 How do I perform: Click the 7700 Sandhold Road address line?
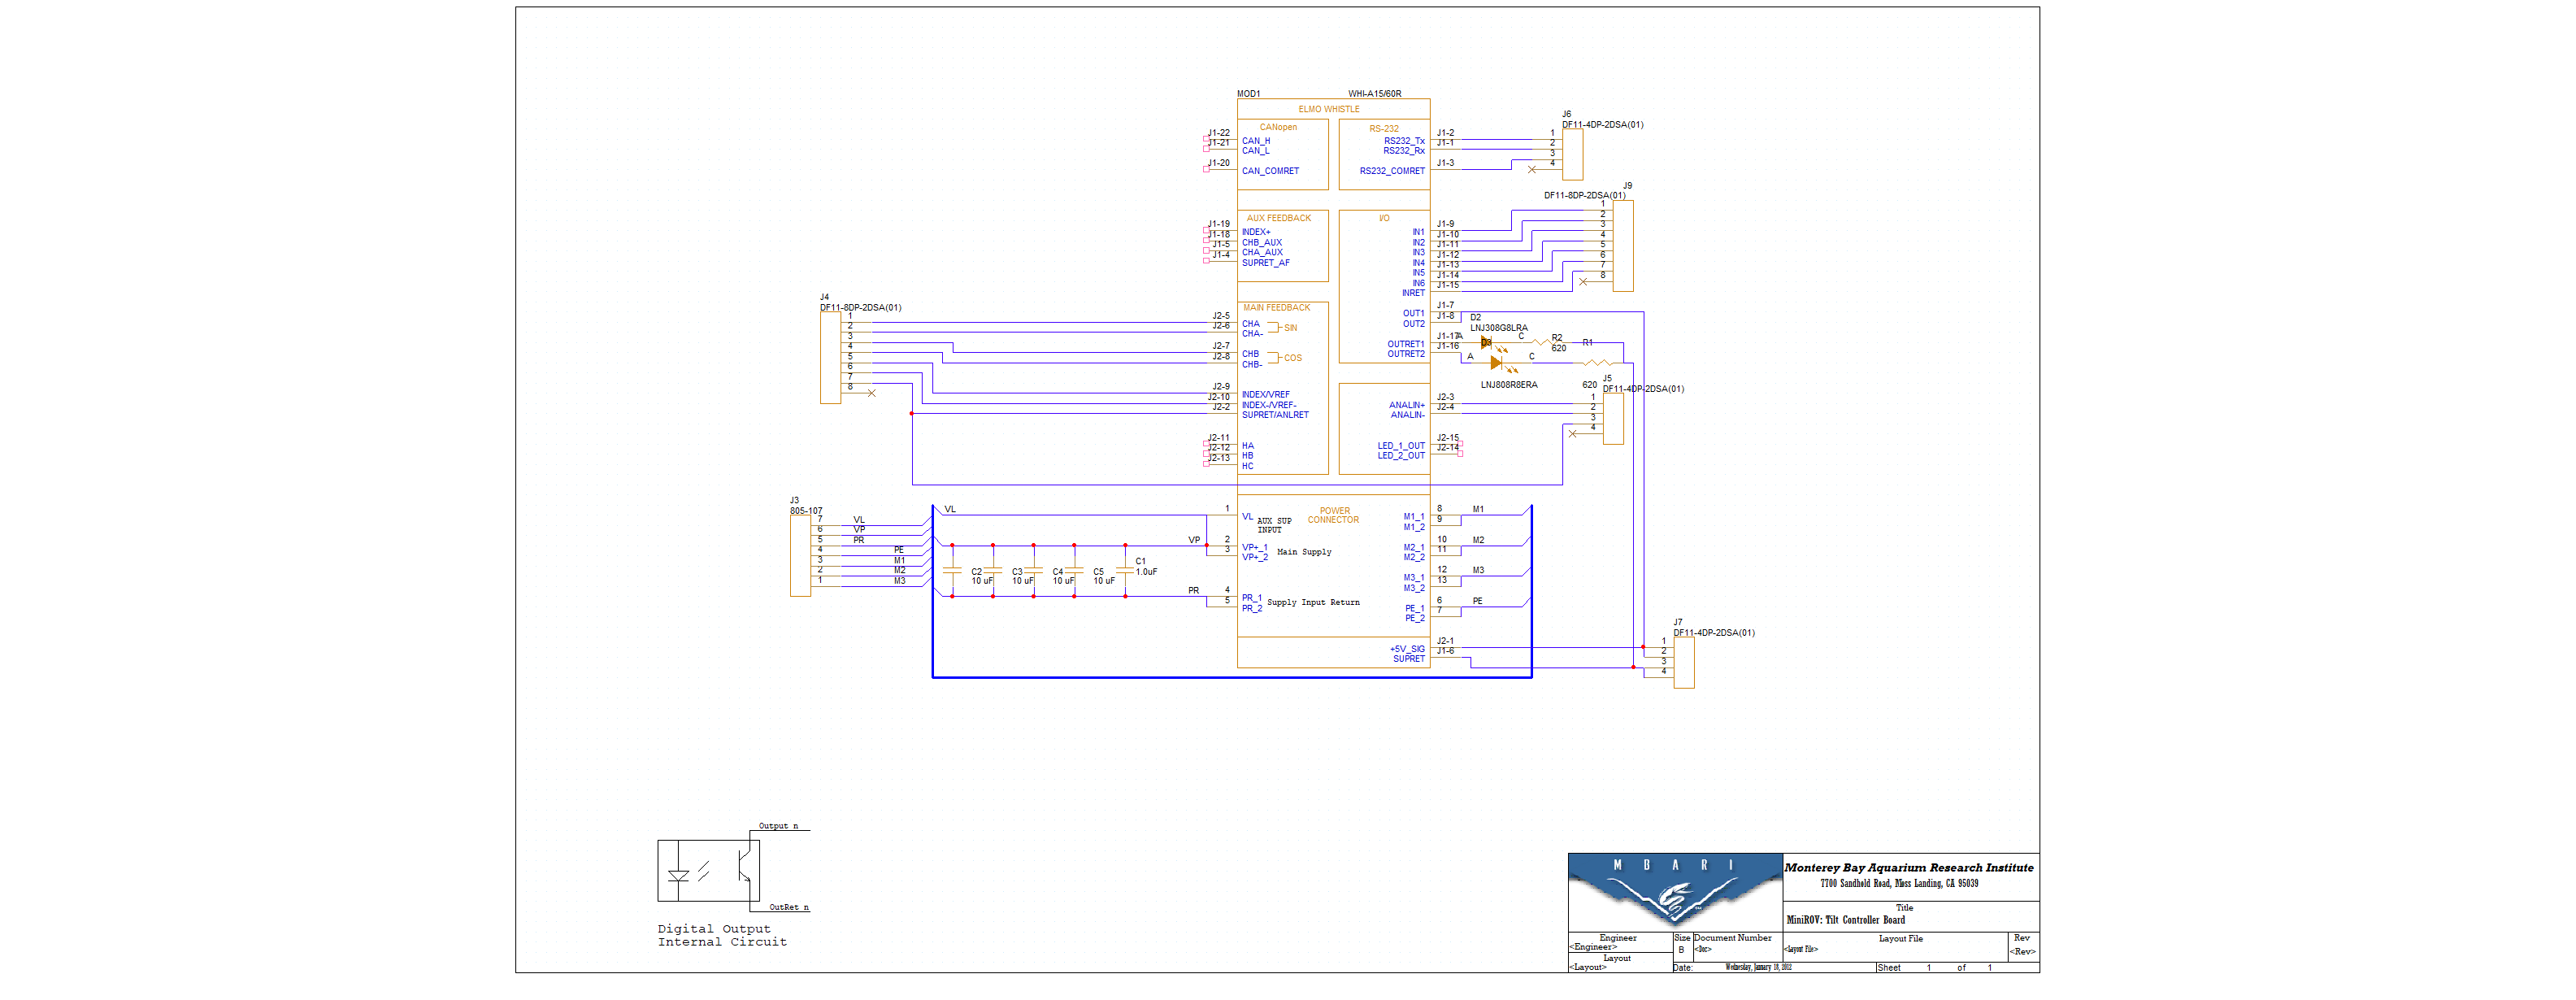point(1899,884)
